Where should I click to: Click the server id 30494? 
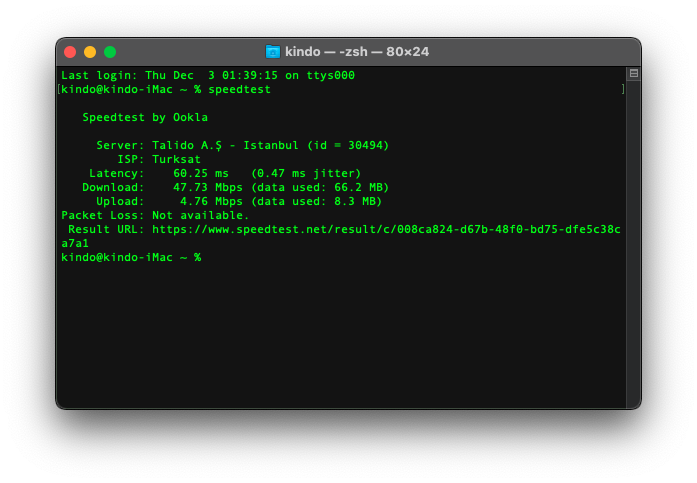coord(364,145)
